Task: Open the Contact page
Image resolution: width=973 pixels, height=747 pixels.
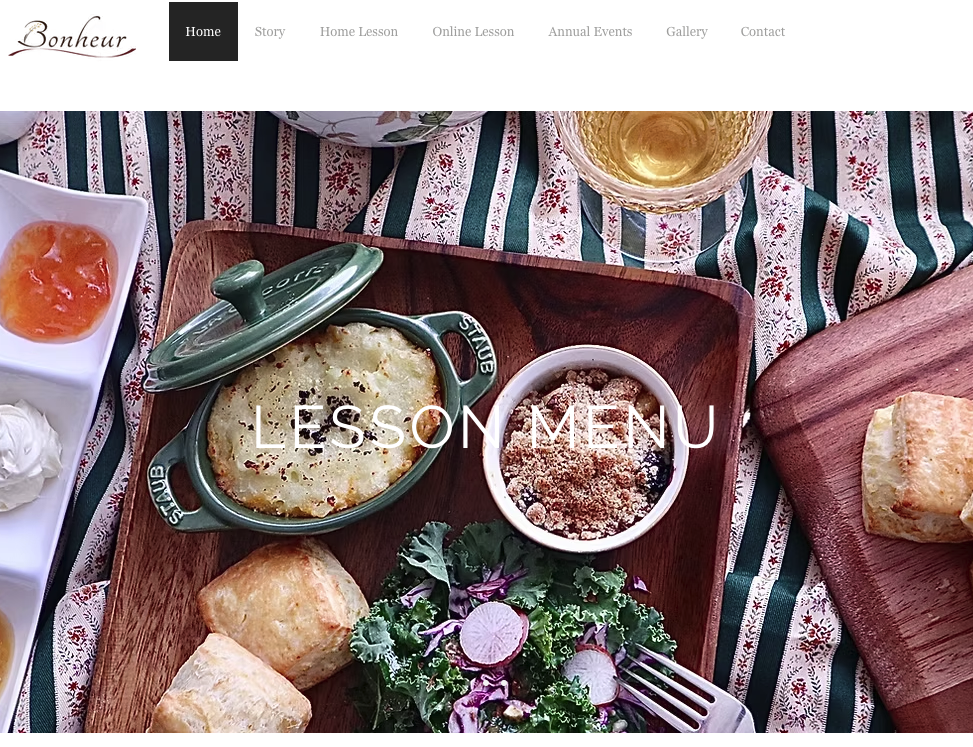Action: point(763,32)
